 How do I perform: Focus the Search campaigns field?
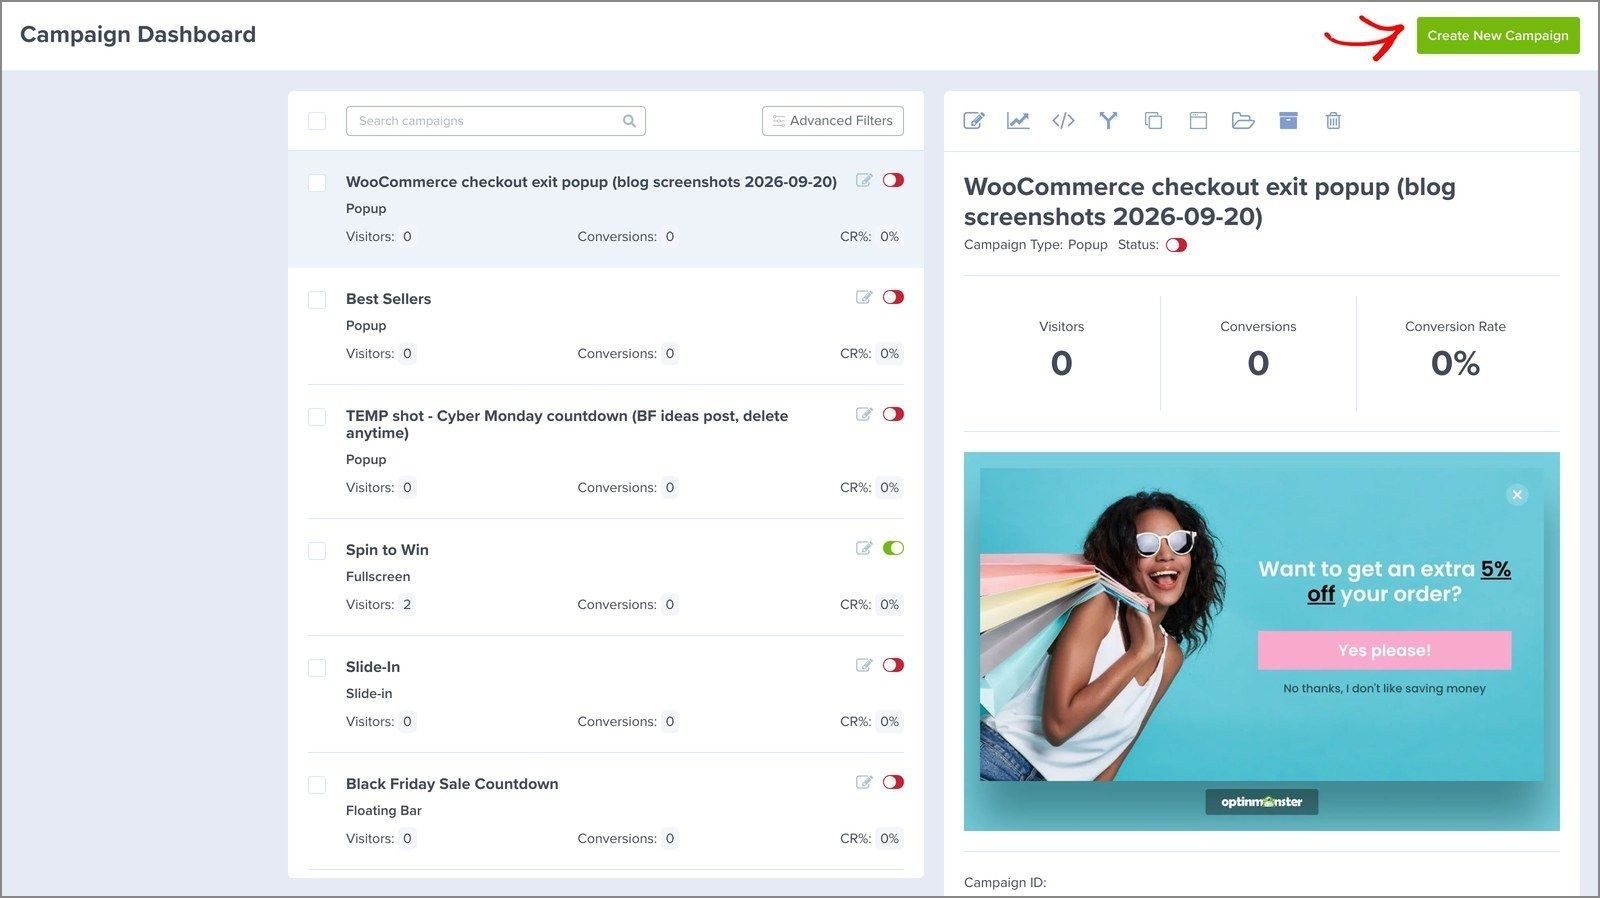[x=496, y=121]
